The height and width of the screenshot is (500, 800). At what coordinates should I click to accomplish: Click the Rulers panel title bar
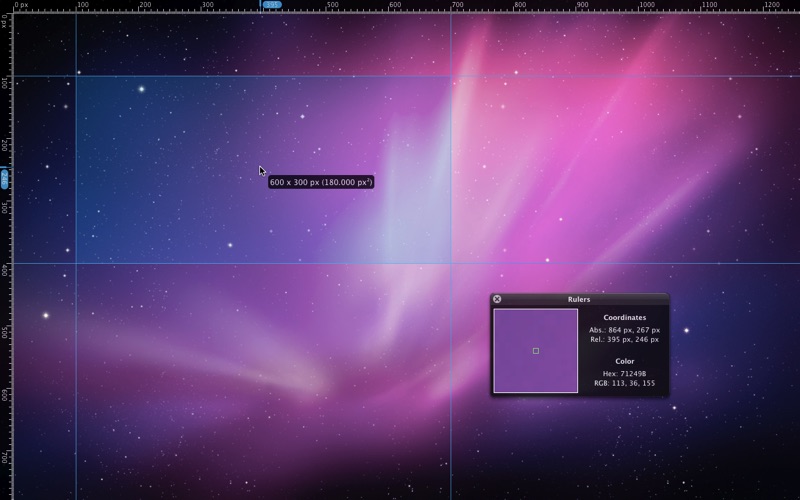point(579,299)
